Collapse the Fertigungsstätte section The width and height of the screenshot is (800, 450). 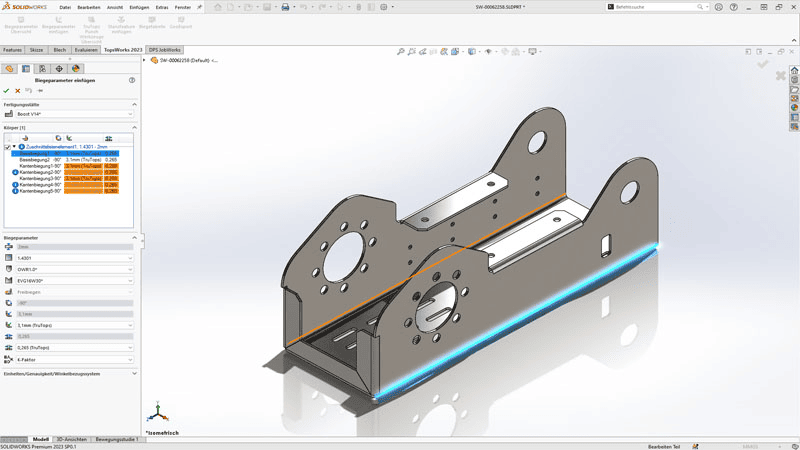[134, 103]
